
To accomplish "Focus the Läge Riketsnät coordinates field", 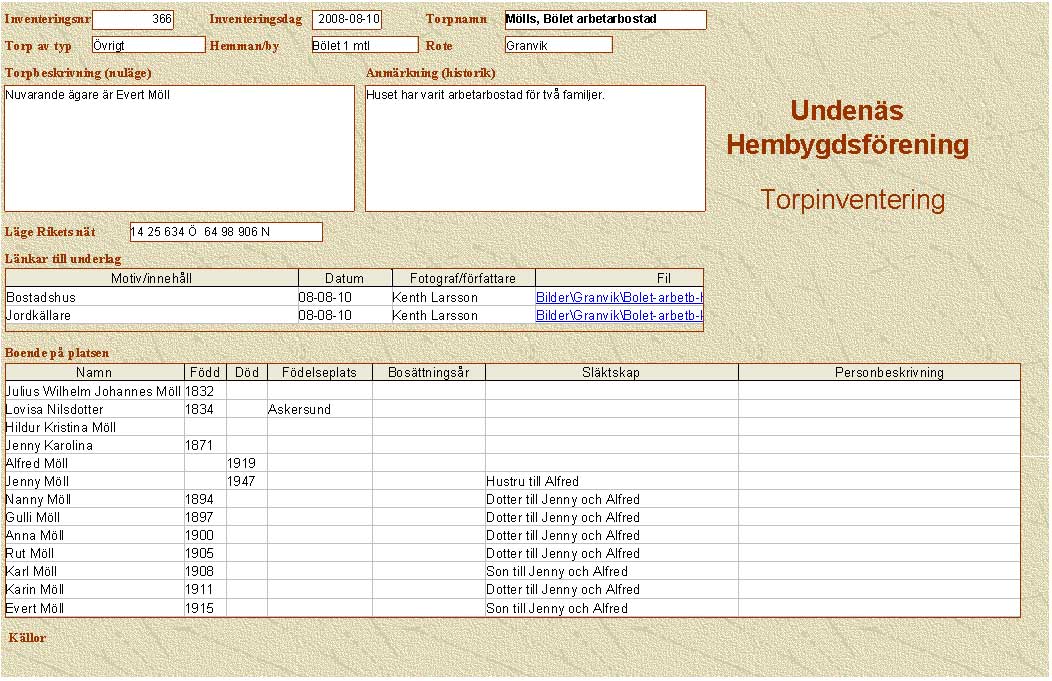I will [x=226, y=232].
